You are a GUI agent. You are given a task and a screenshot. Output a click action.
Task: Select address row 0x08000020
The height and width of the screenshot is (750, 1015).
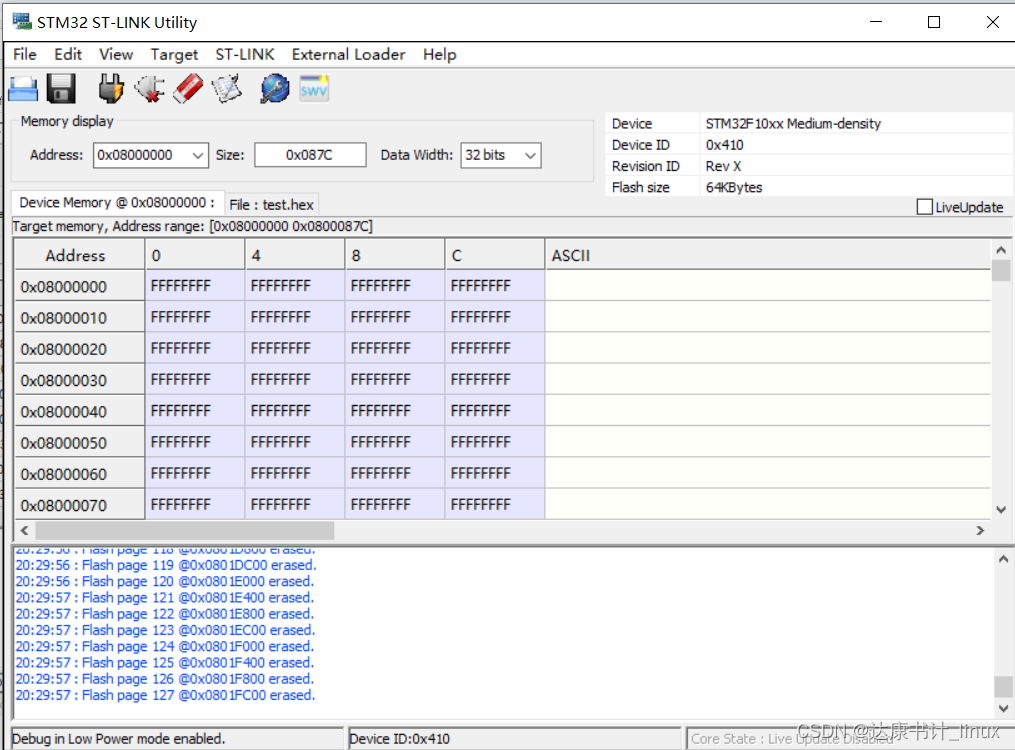click(x=79, y=349)
